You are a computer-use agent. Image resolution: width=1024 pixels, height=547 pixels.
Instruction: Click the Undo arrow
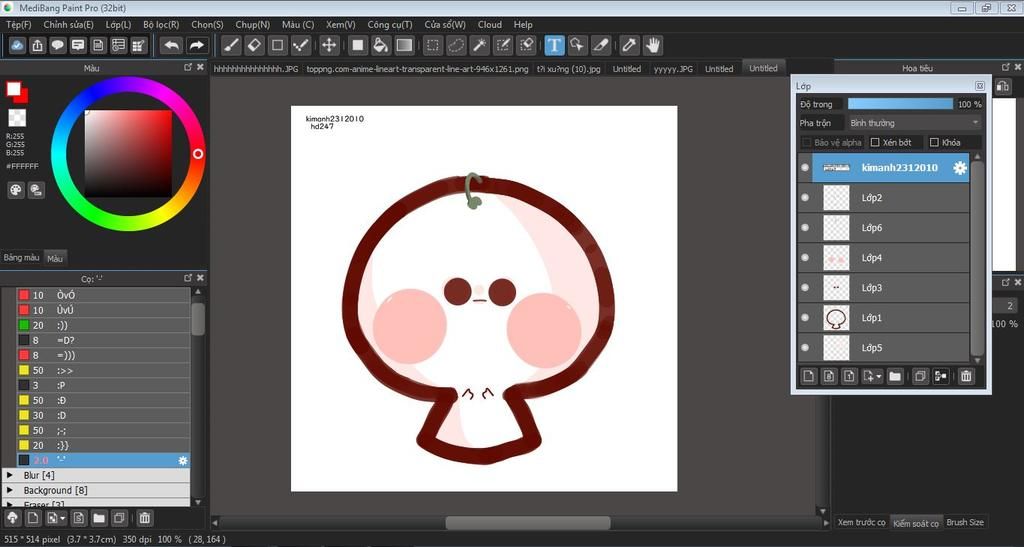point(172,45)
